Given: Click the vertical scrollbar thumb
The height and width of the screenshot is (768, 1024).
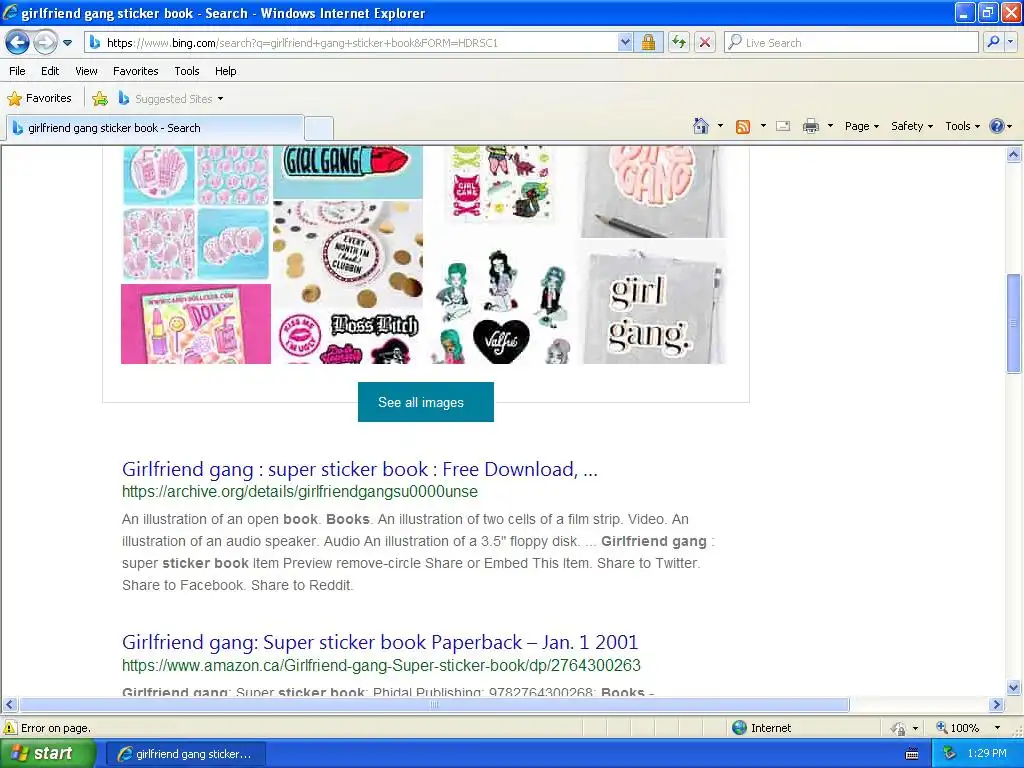Looking at the screenshot, I should pyautogui.click(x=1014, y=323).
